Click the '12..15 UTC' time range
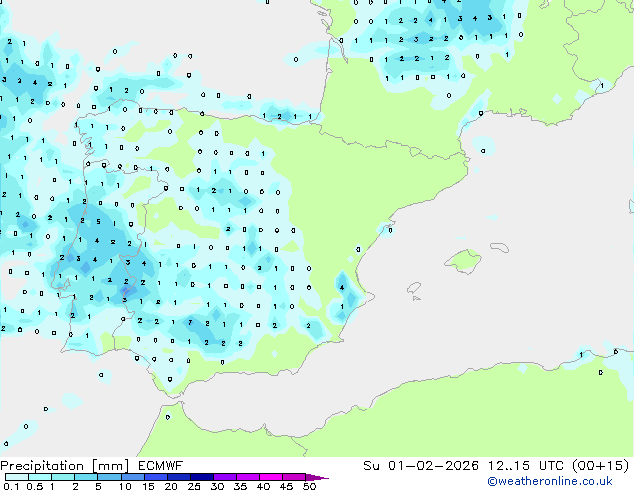Image resolution: width=634 pixels, height=490 pixels. point(526,466)
